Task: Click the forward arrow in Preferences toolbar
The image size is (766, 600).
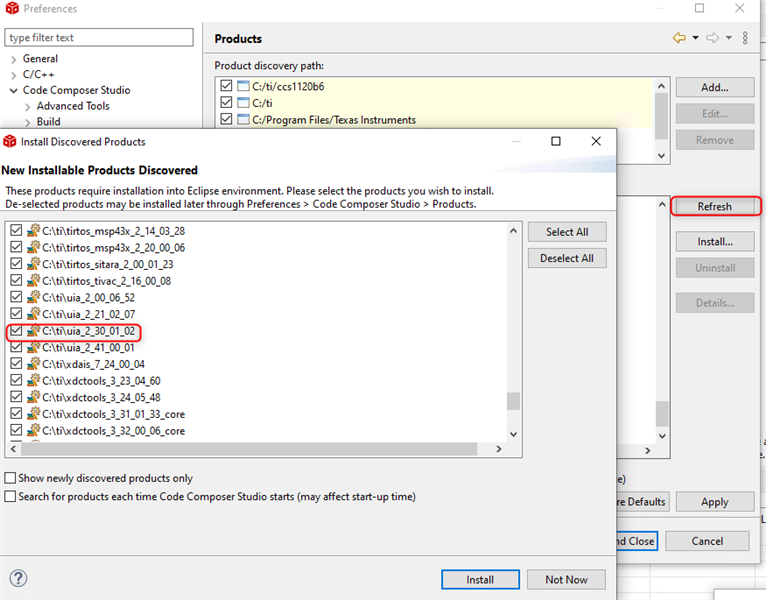Action: [712, 38]
